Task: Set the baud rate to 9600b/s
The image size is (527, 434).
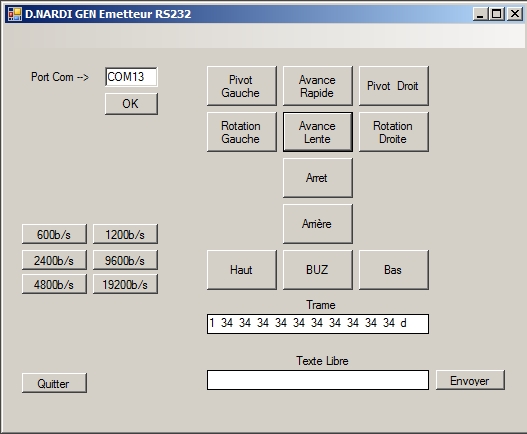Action: pyautogui.click(x=125, y=260)
